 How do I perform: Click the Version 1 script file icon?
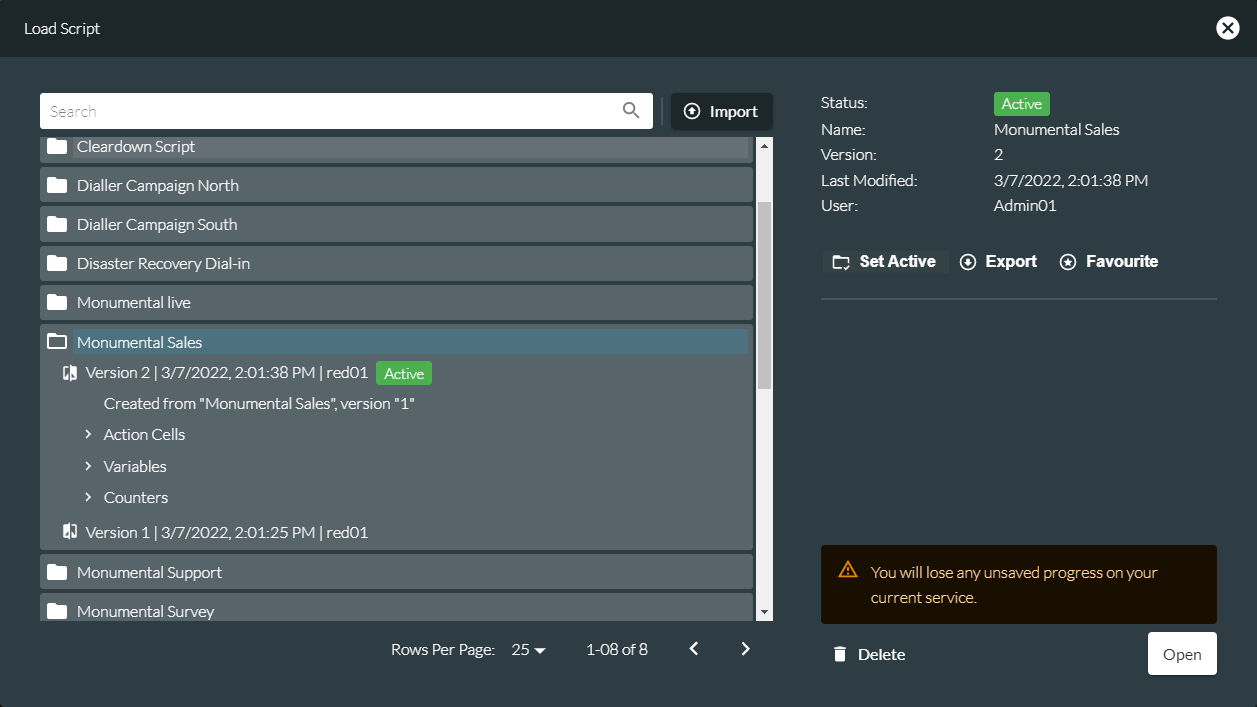[70, 532]
